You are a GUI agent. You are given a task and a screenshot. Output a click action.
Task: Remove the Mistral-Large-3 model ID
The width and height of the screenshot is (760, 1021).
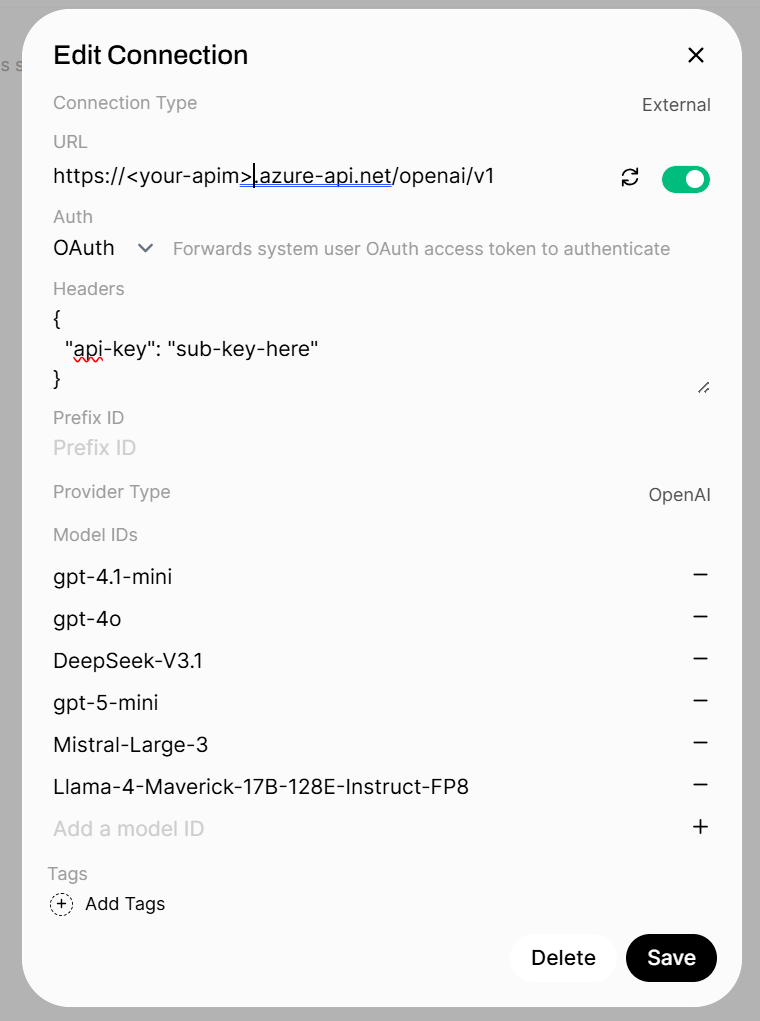point(700,743)
